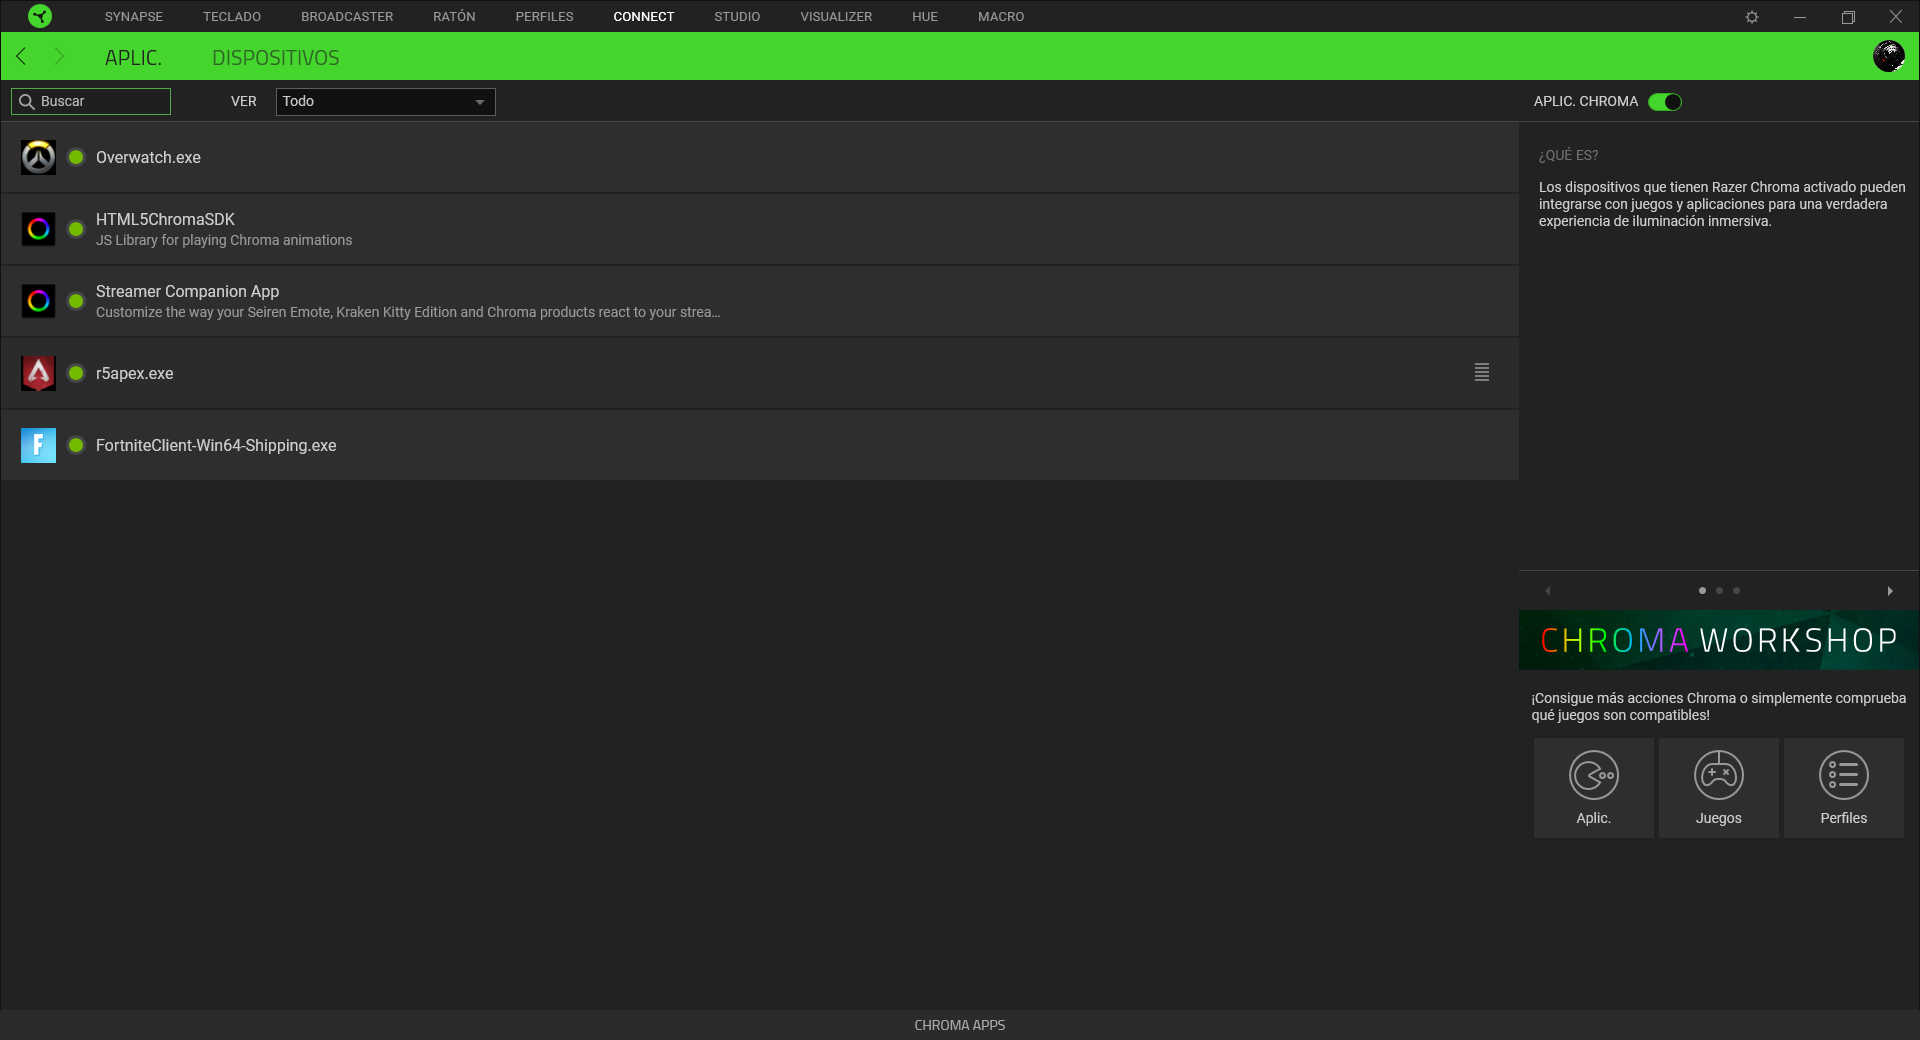Image resolution: width=1920 pixels, height=1040 pixels.
Task: Go forward with the right arrow
Action: 58,57
